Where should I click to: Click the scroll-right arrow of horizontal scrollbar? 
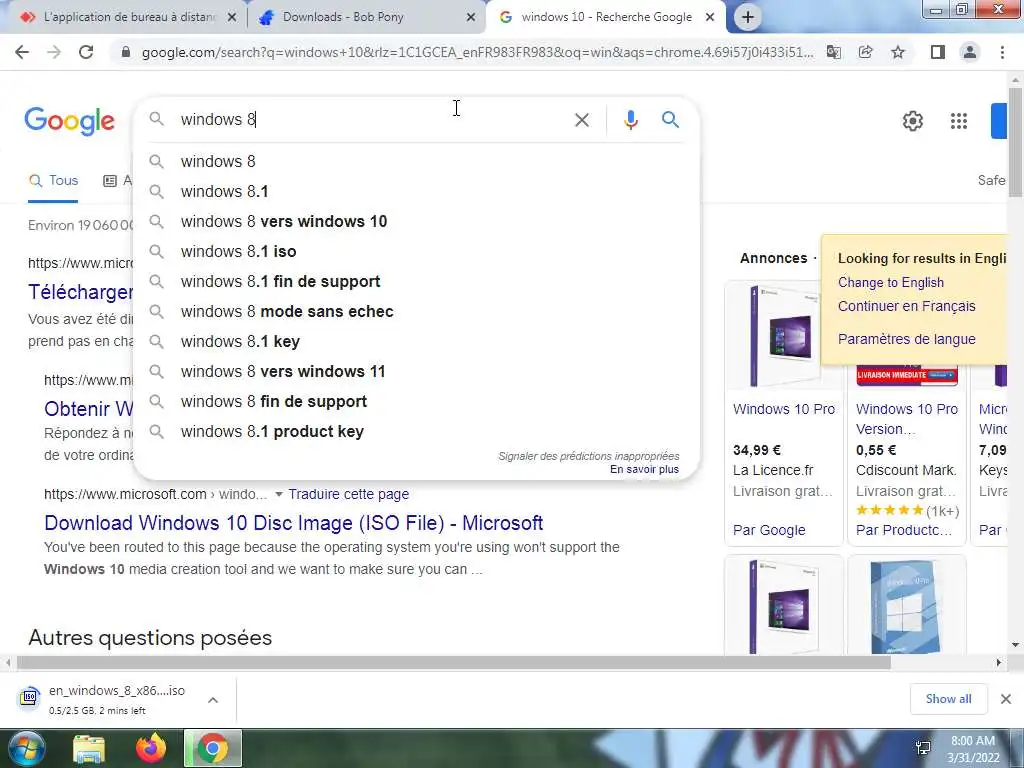(999, 663)
